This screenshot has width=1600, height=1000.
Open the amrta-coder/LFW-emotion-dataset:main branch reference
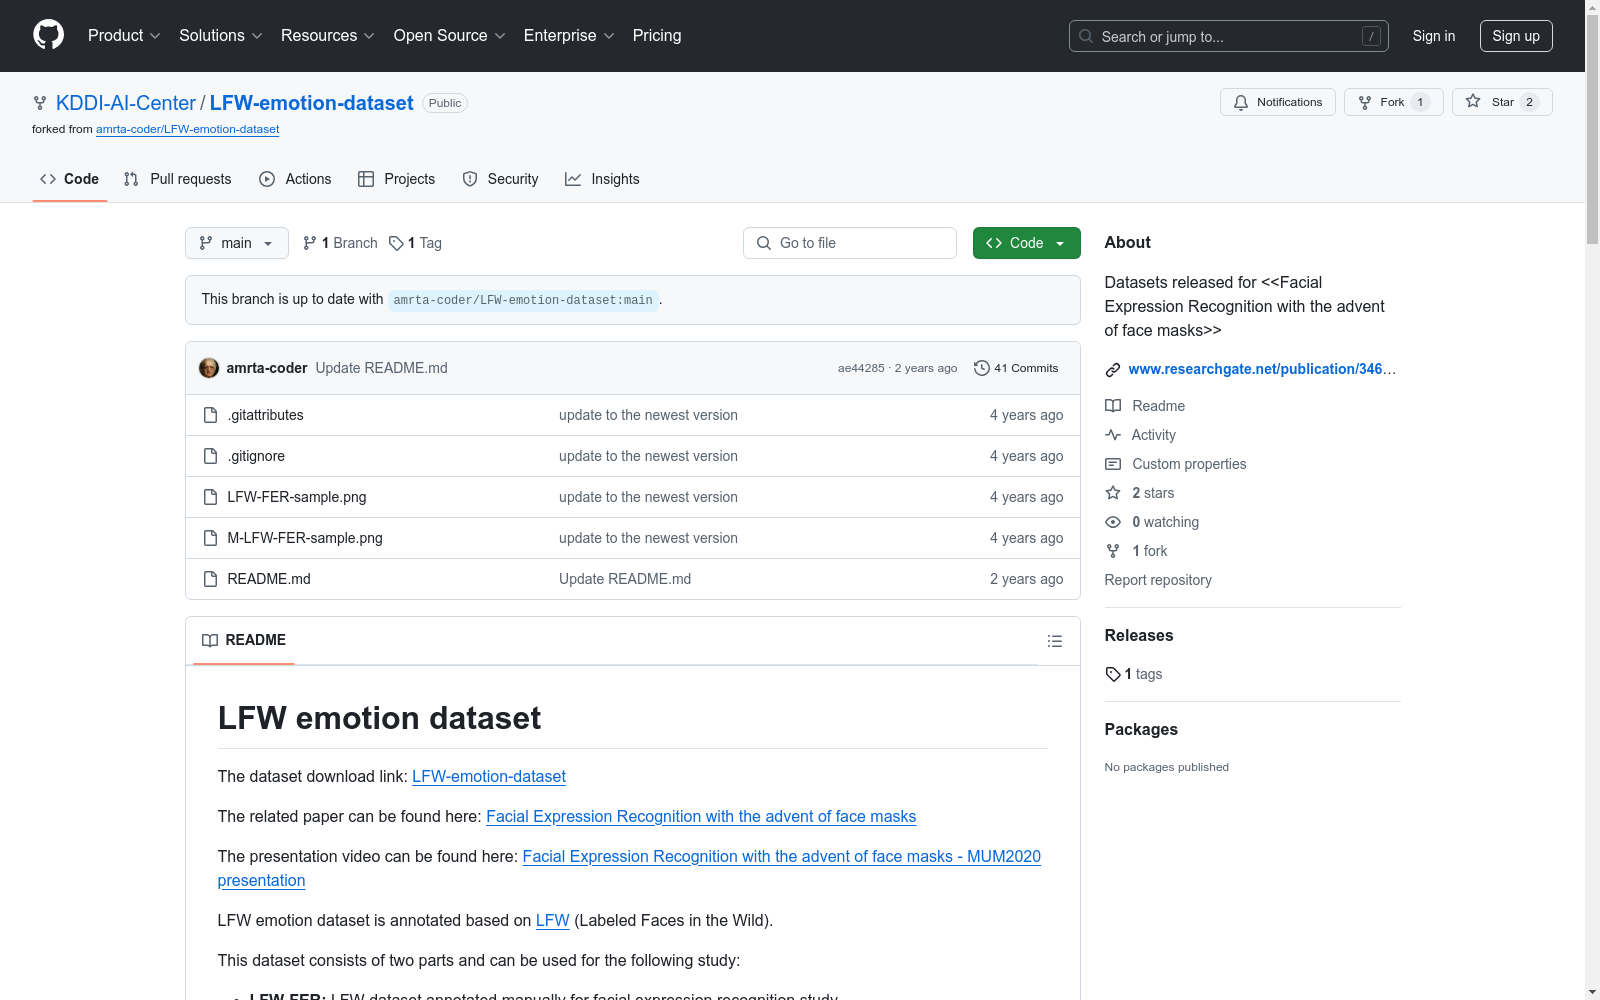click(523, 300)
